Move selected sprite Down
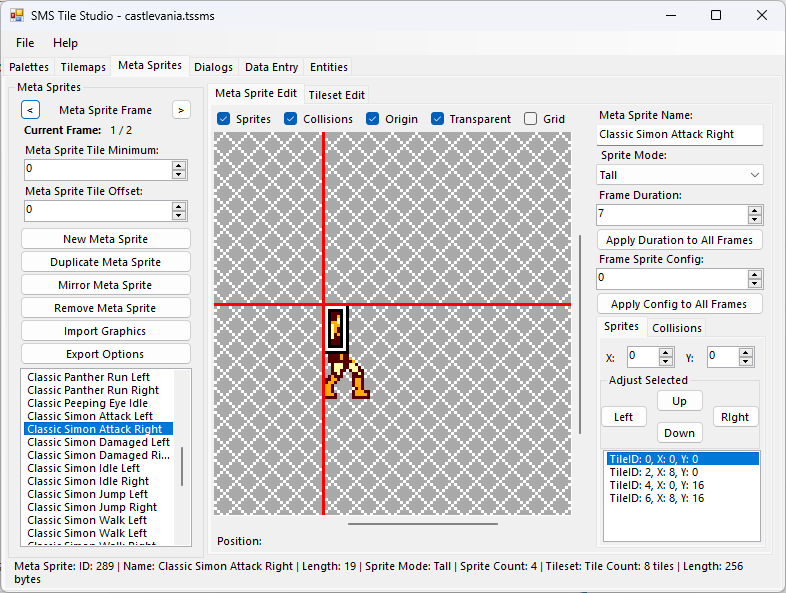 [x=680, y=433]
